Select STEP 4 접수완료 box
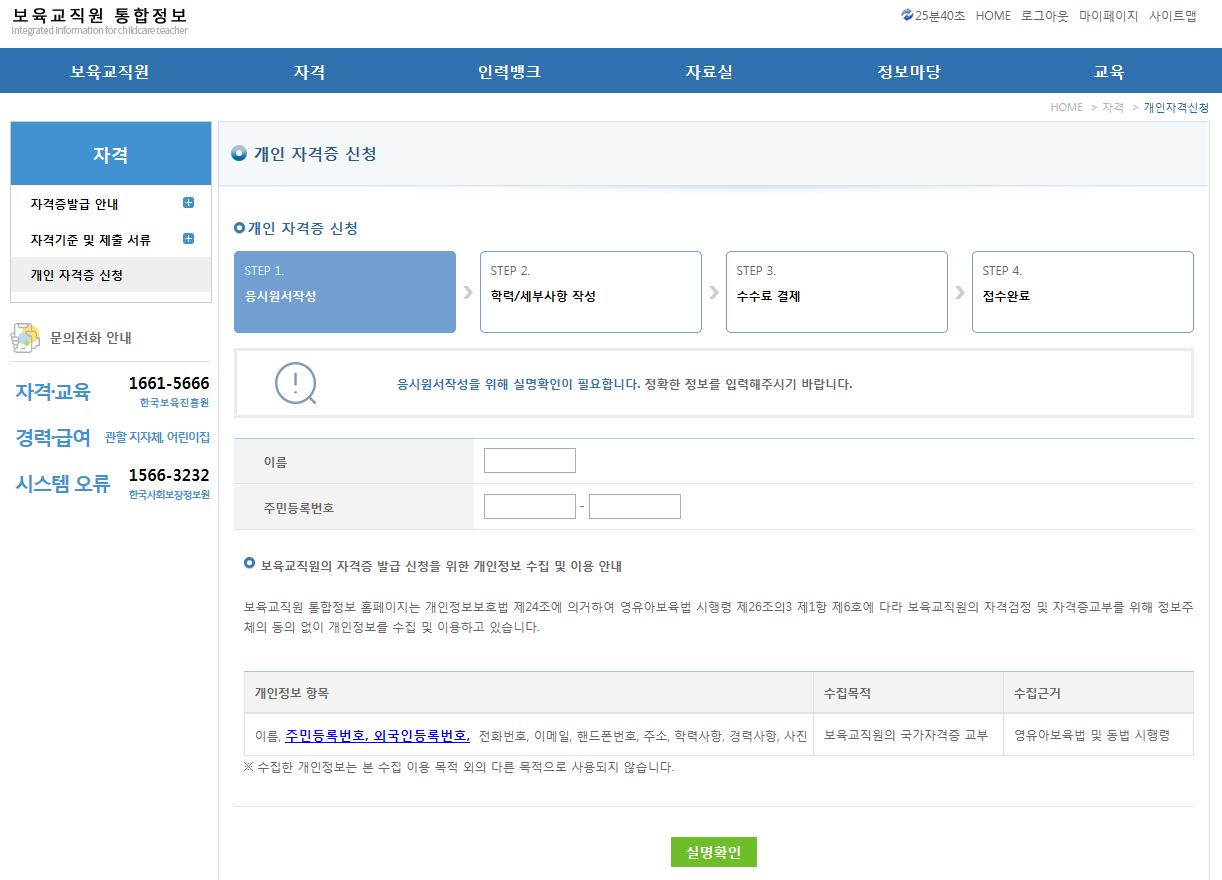1222x880 pixels. coord(1083,292)
